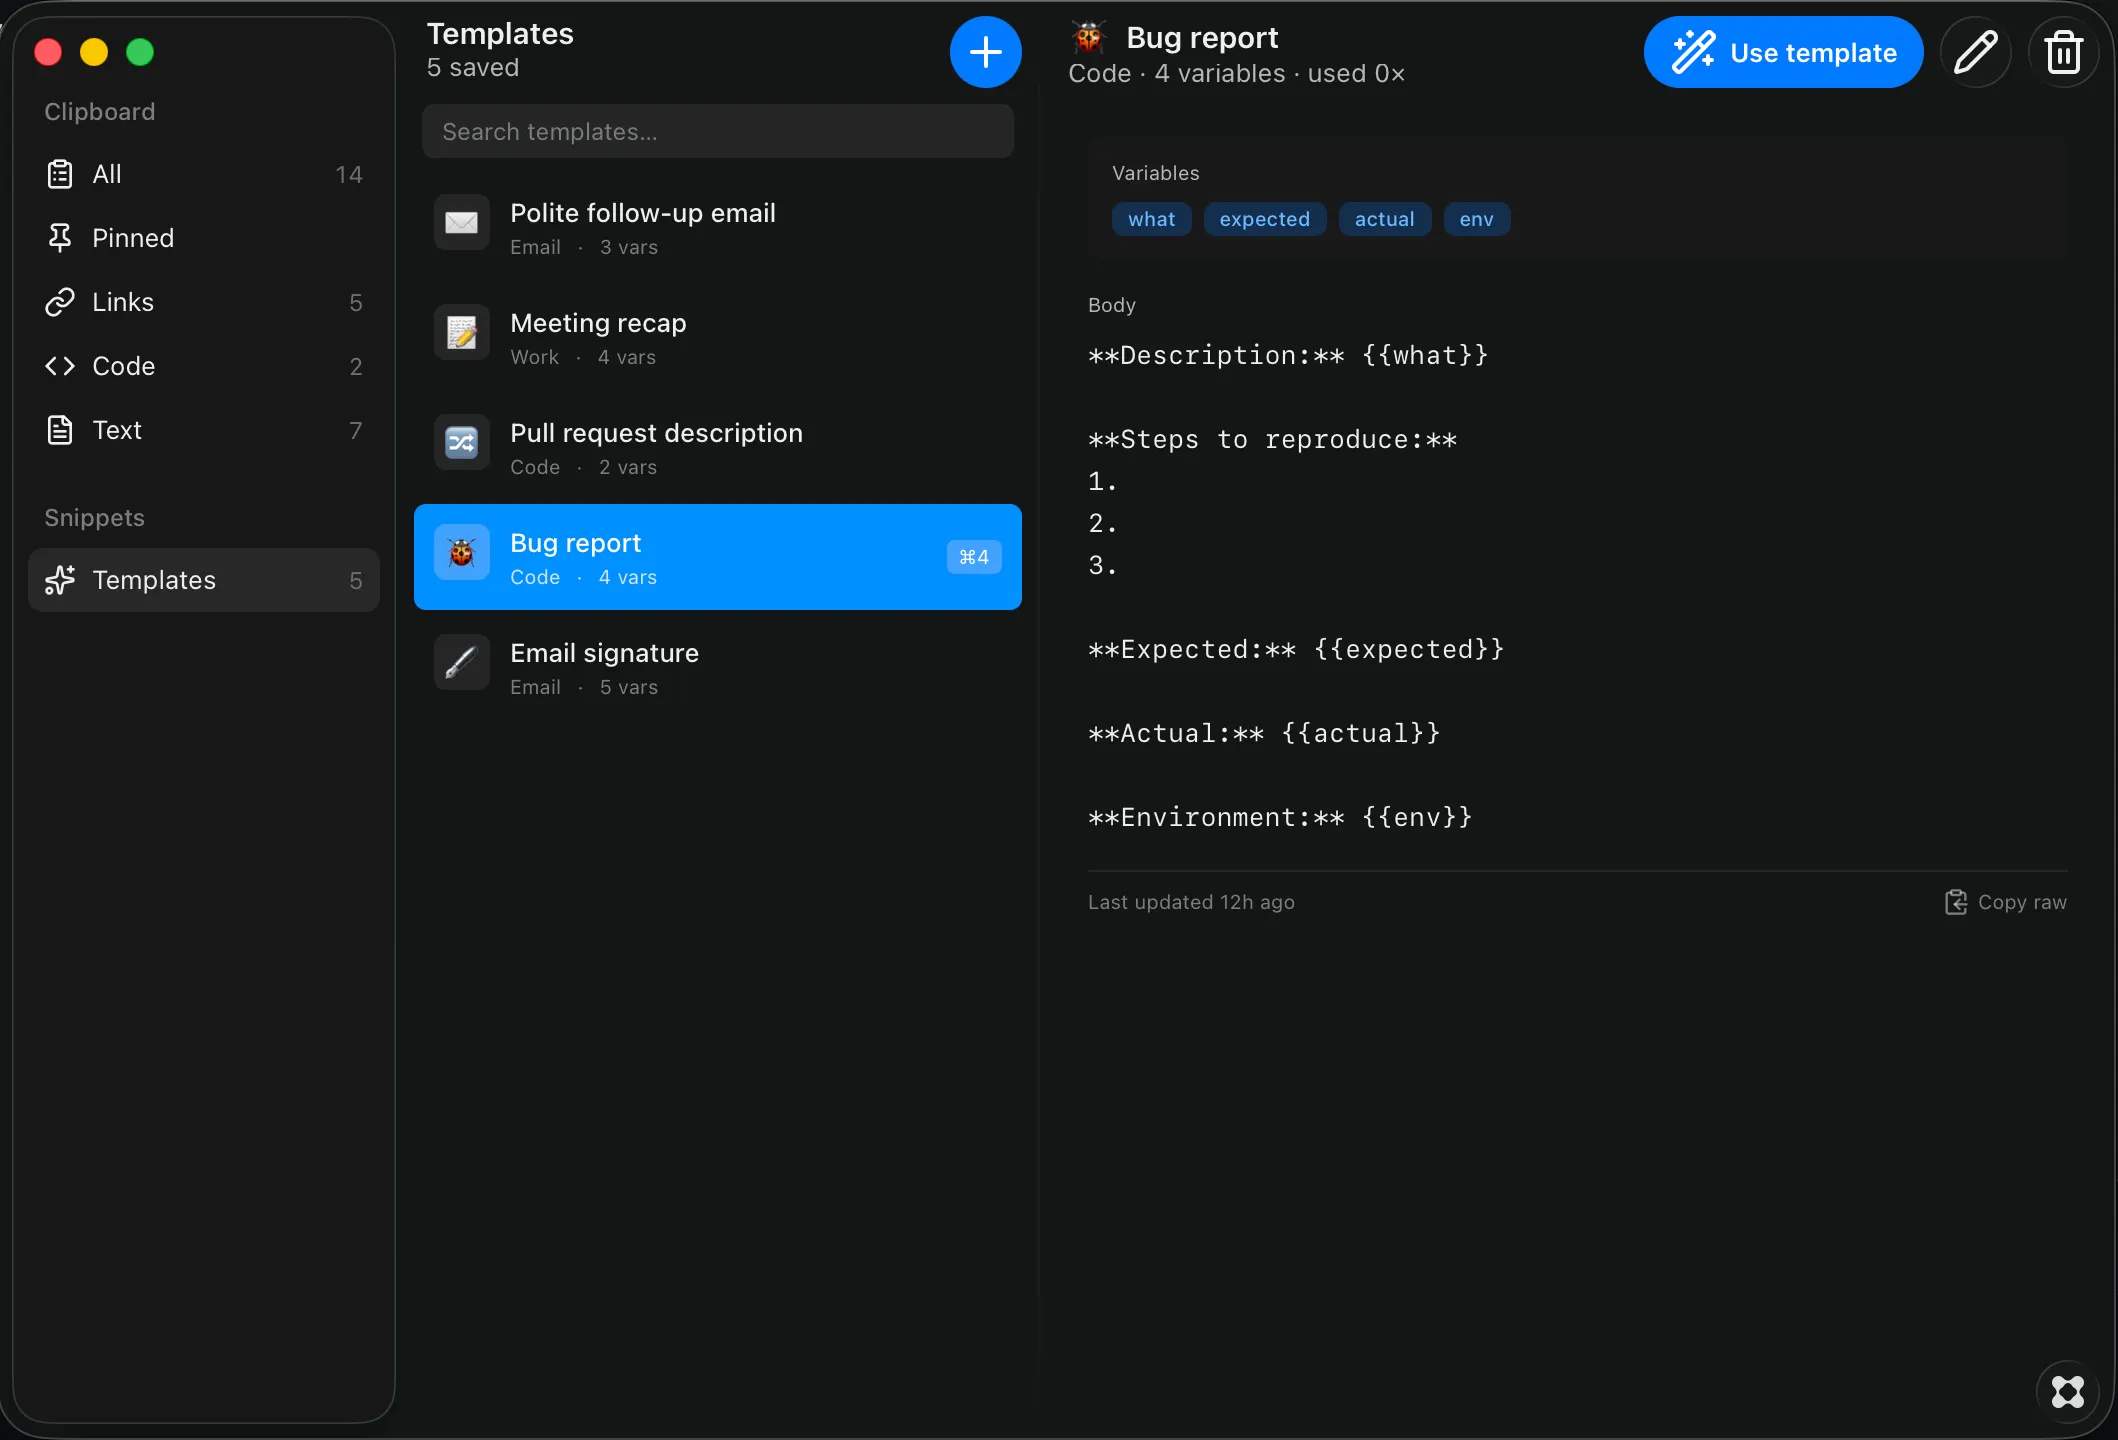Open the Pinned section
This screenshot has width=2118, height=1440.
tap(204, 238)
